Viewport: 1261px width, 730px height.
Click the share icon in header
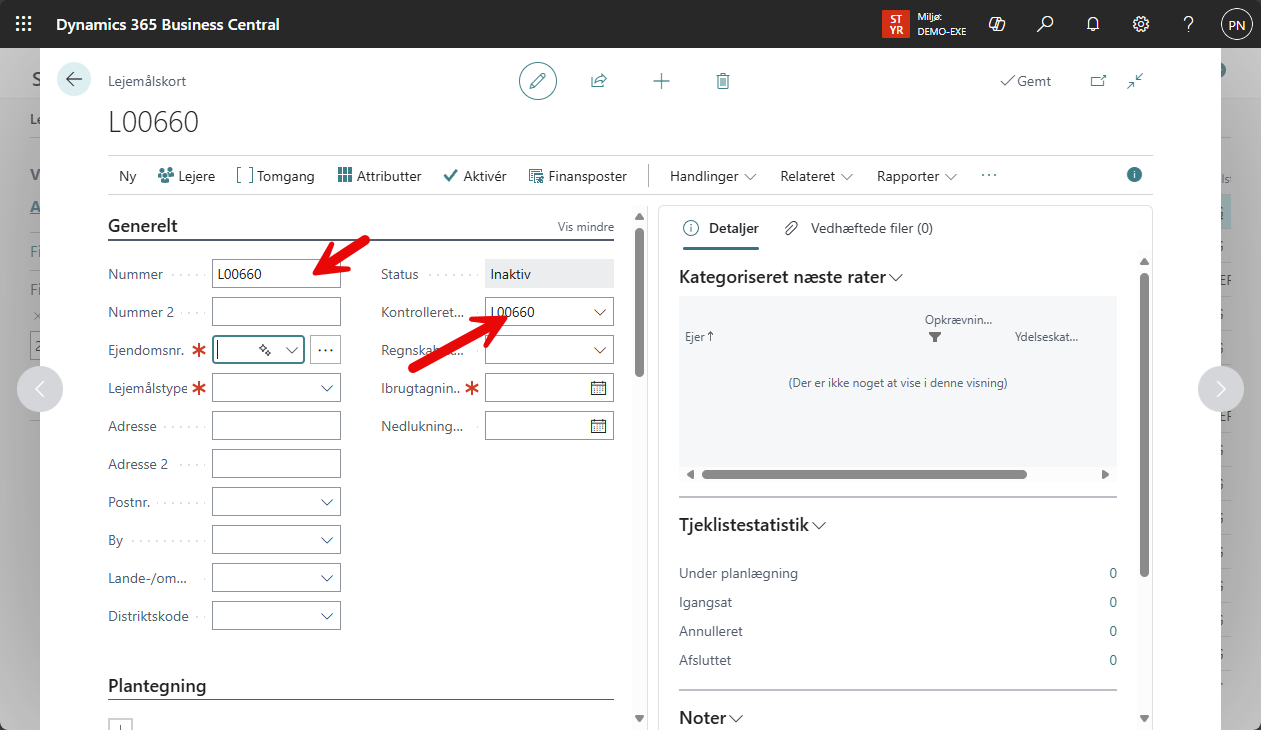tap(599, 81)
